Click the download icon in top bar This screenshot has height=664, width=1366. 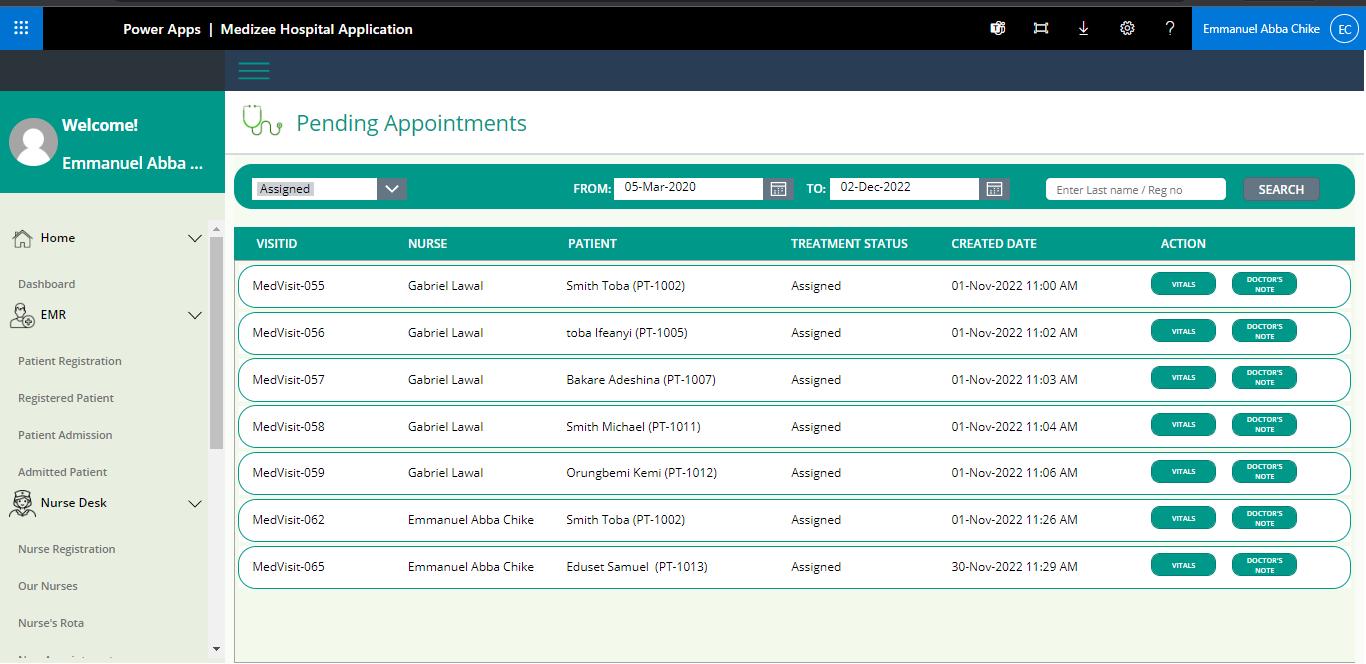pos(1084,29)
